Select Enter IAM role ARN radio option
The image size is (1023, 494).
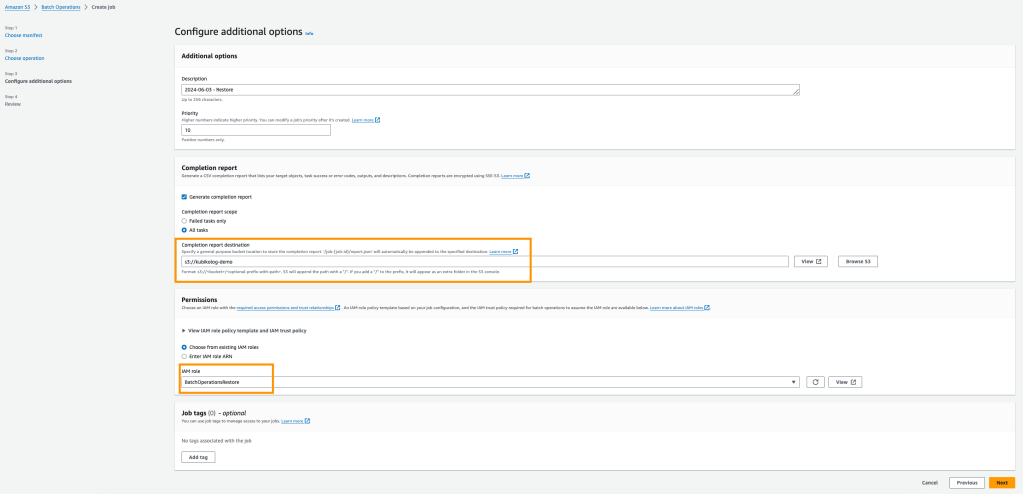pos(184,355)
